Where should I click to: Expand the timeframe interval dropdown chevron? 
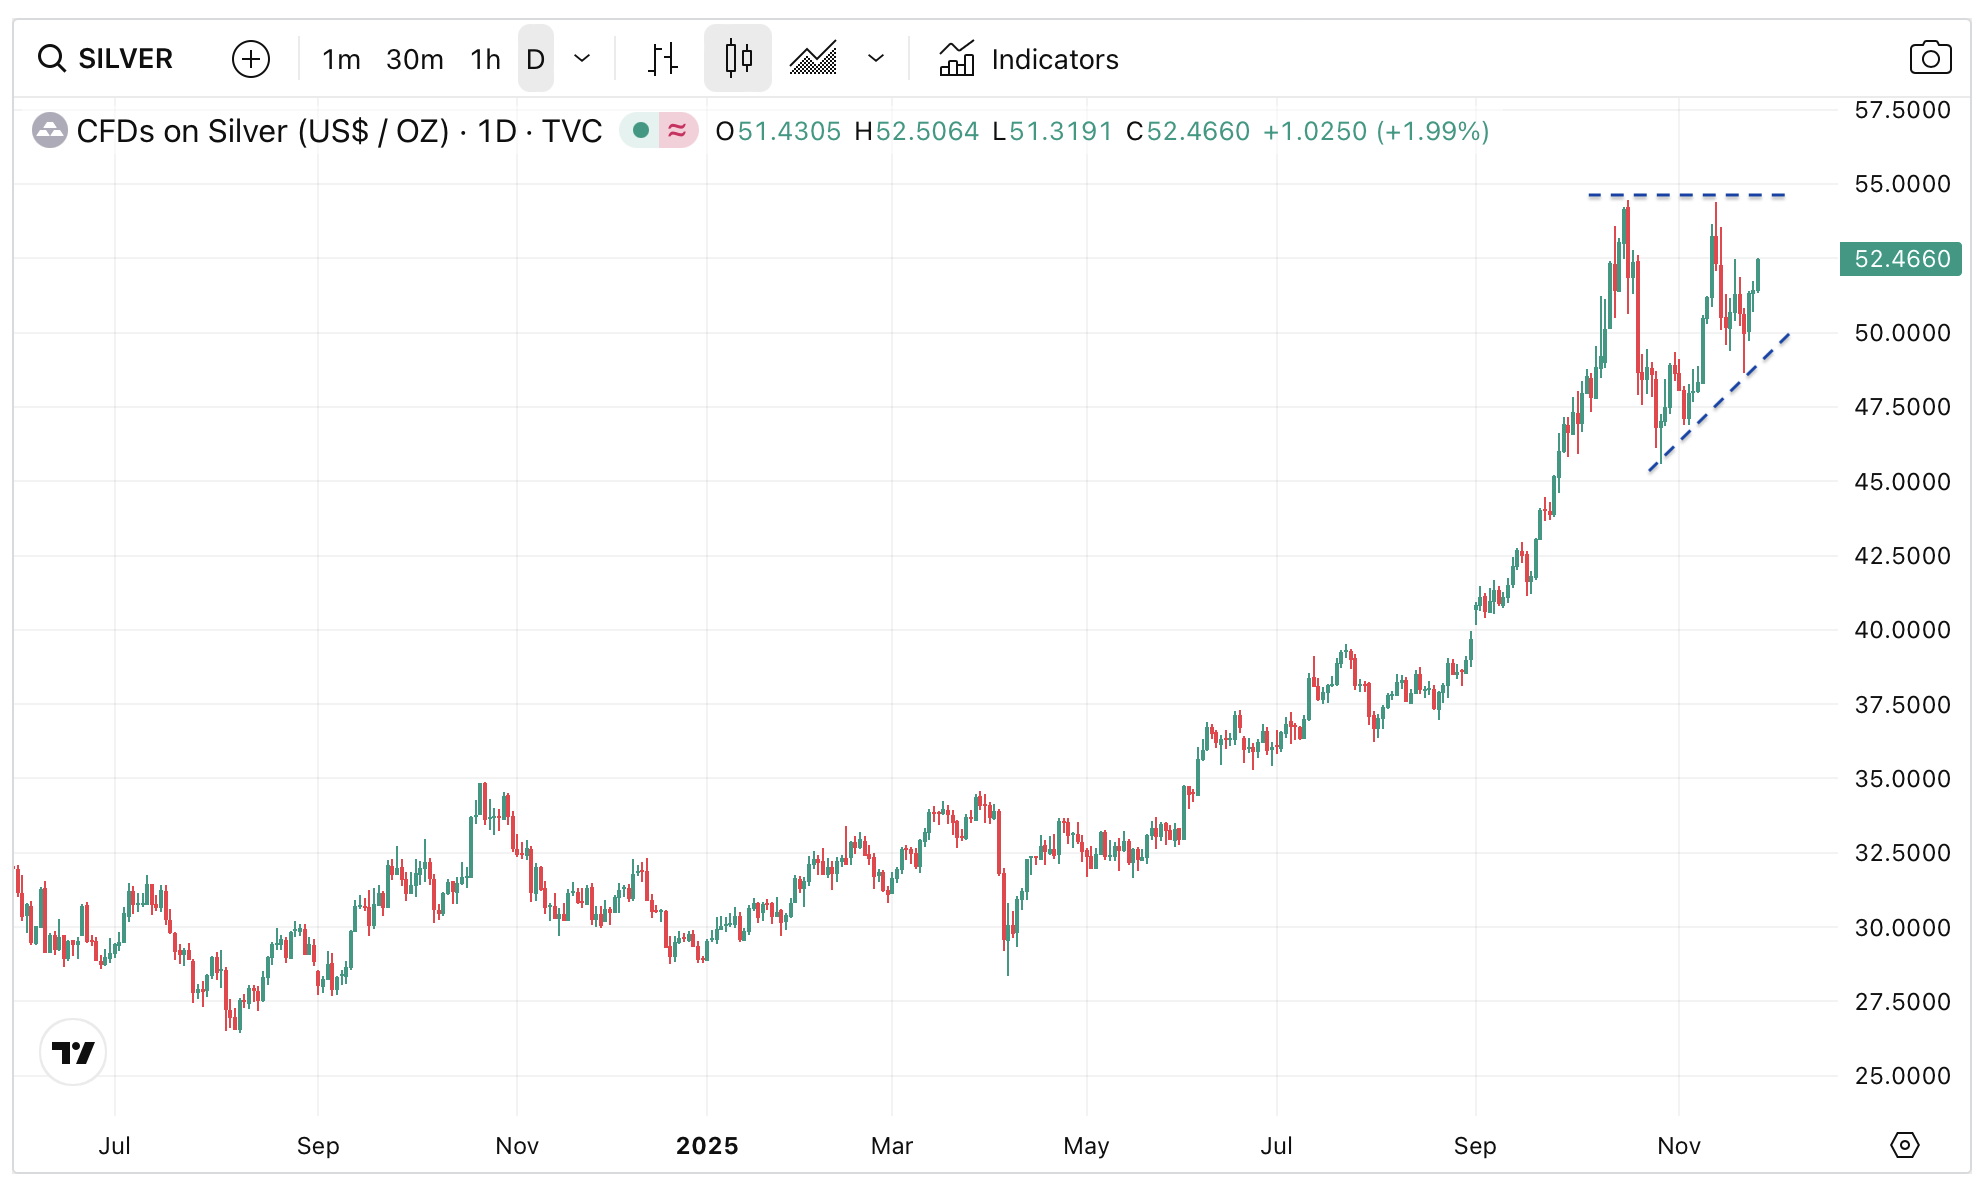(x=582, y=59)
